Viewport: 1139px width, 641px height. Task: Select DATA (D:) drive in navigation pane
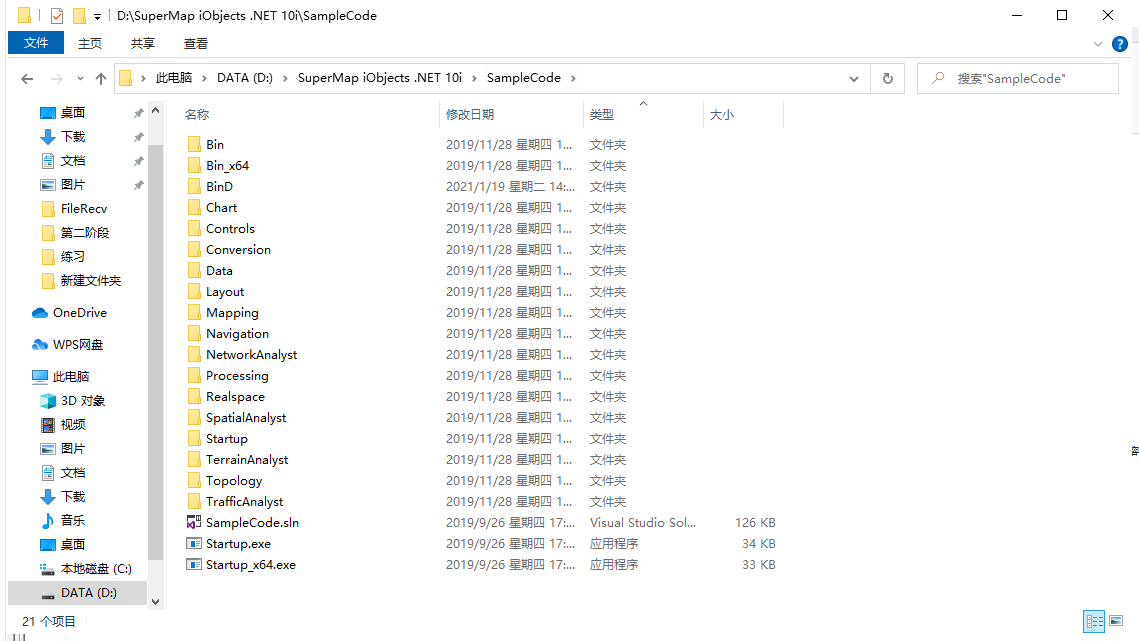78,592
